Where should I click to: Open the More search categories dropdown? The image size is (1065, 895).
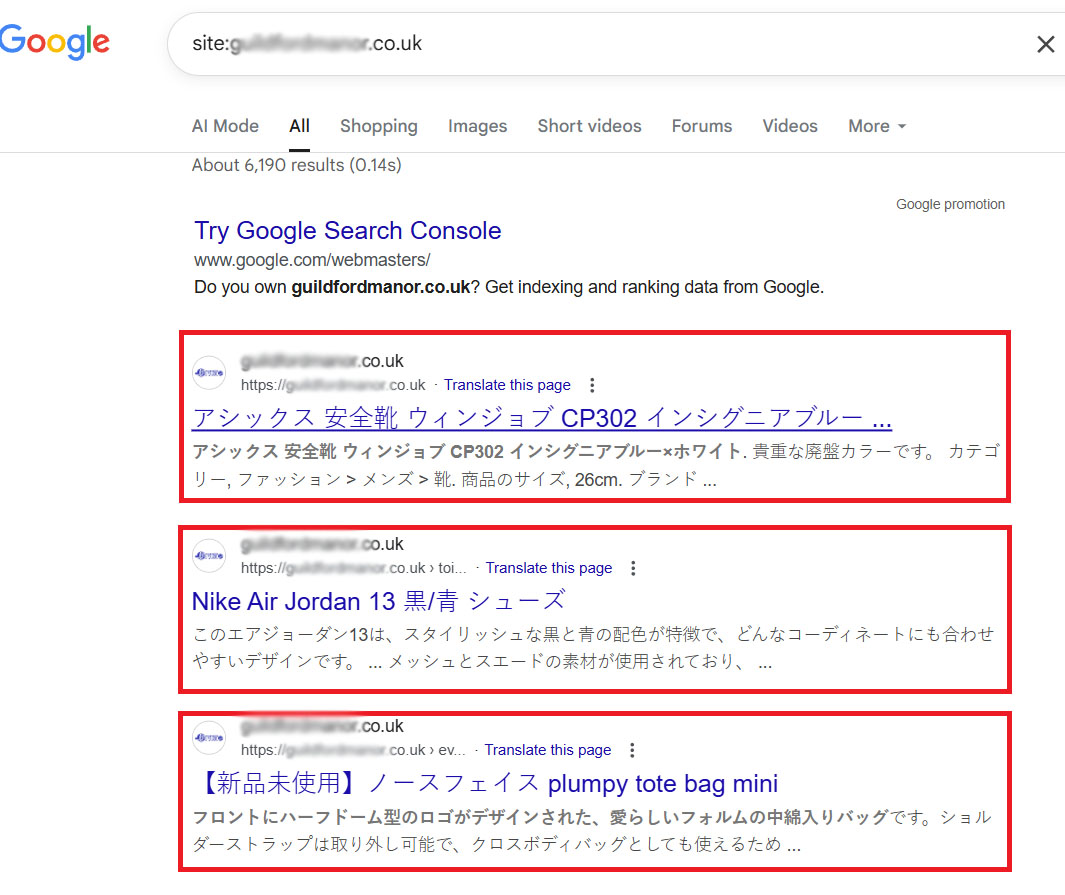[x=876, y=126]
